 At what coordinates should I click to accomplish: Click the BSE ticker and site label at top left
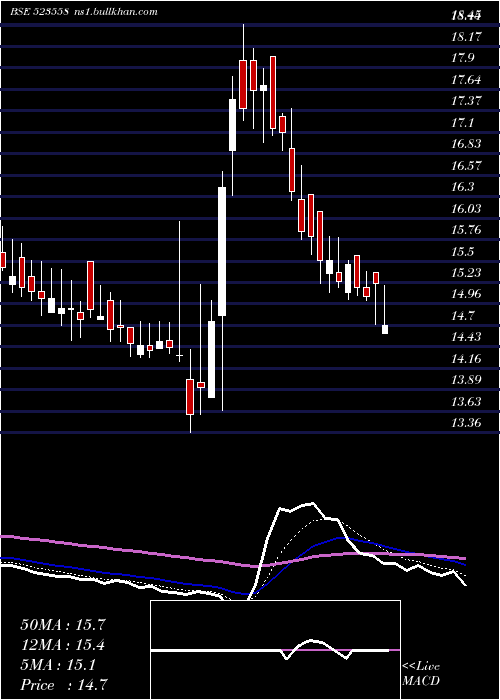click(x=84, y=12)
